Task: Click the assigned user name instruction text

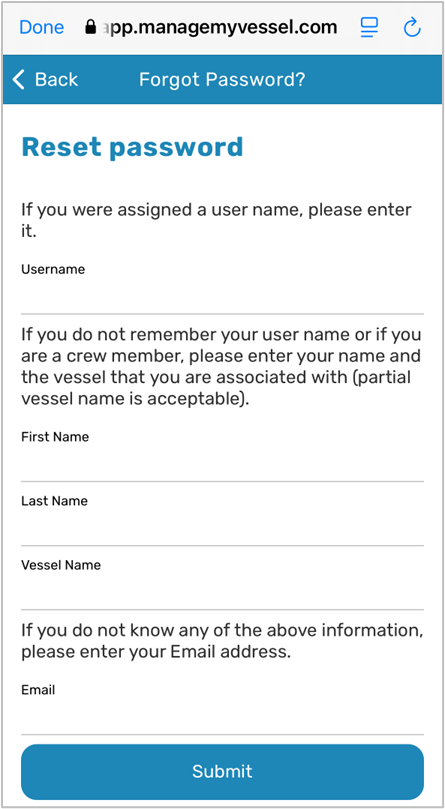Action: [x=216, y=220]
